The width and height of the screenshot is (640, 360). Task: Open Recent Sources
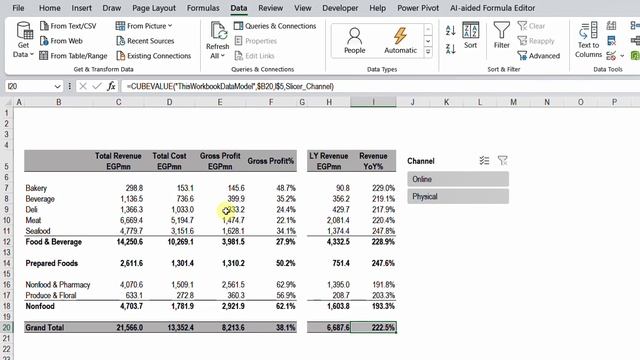[x=145, y=41]
